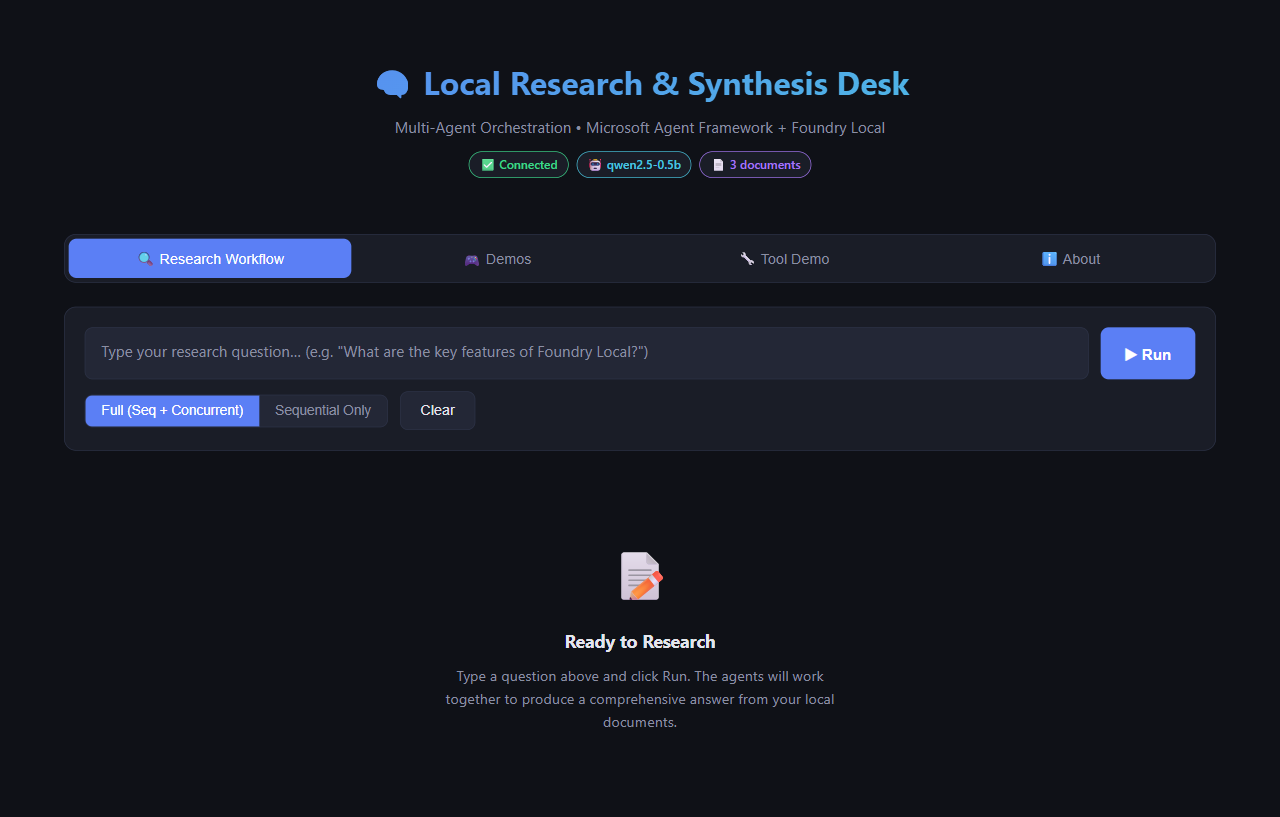This screenshot has height=817, width=1280.
Task: Click the game controller icon on Demos tab
Action: pos(472,259)
